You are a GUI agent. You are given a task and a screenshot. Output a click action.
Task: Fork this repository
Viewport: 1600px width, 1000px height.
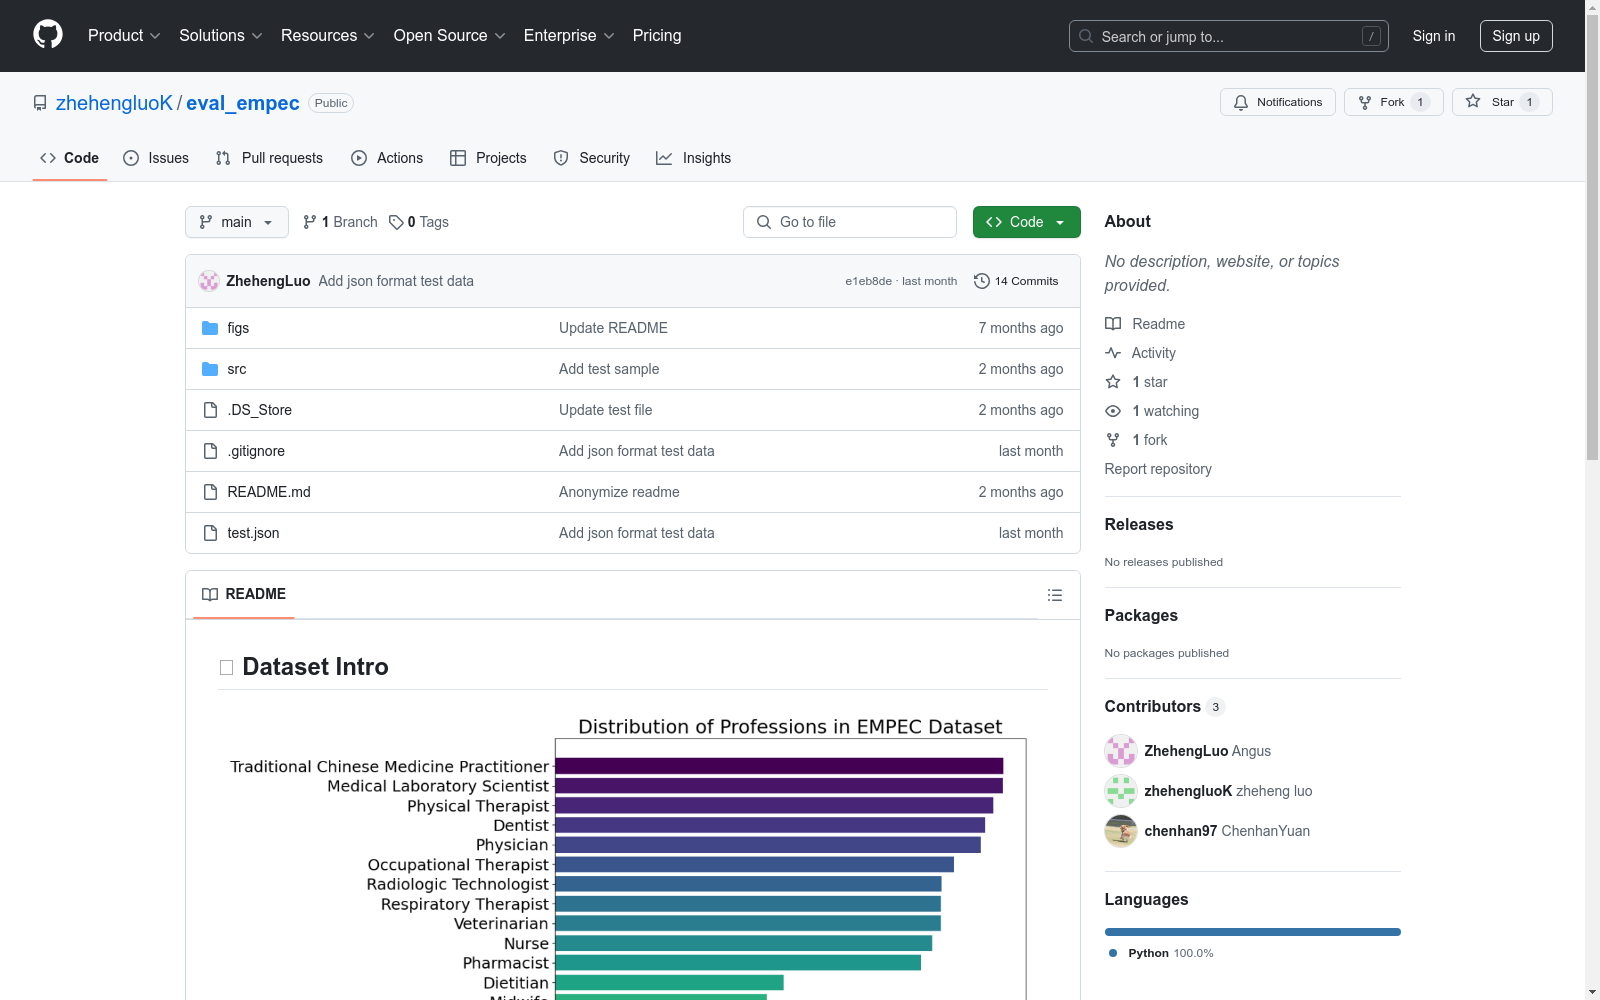tap(1393, 102)
